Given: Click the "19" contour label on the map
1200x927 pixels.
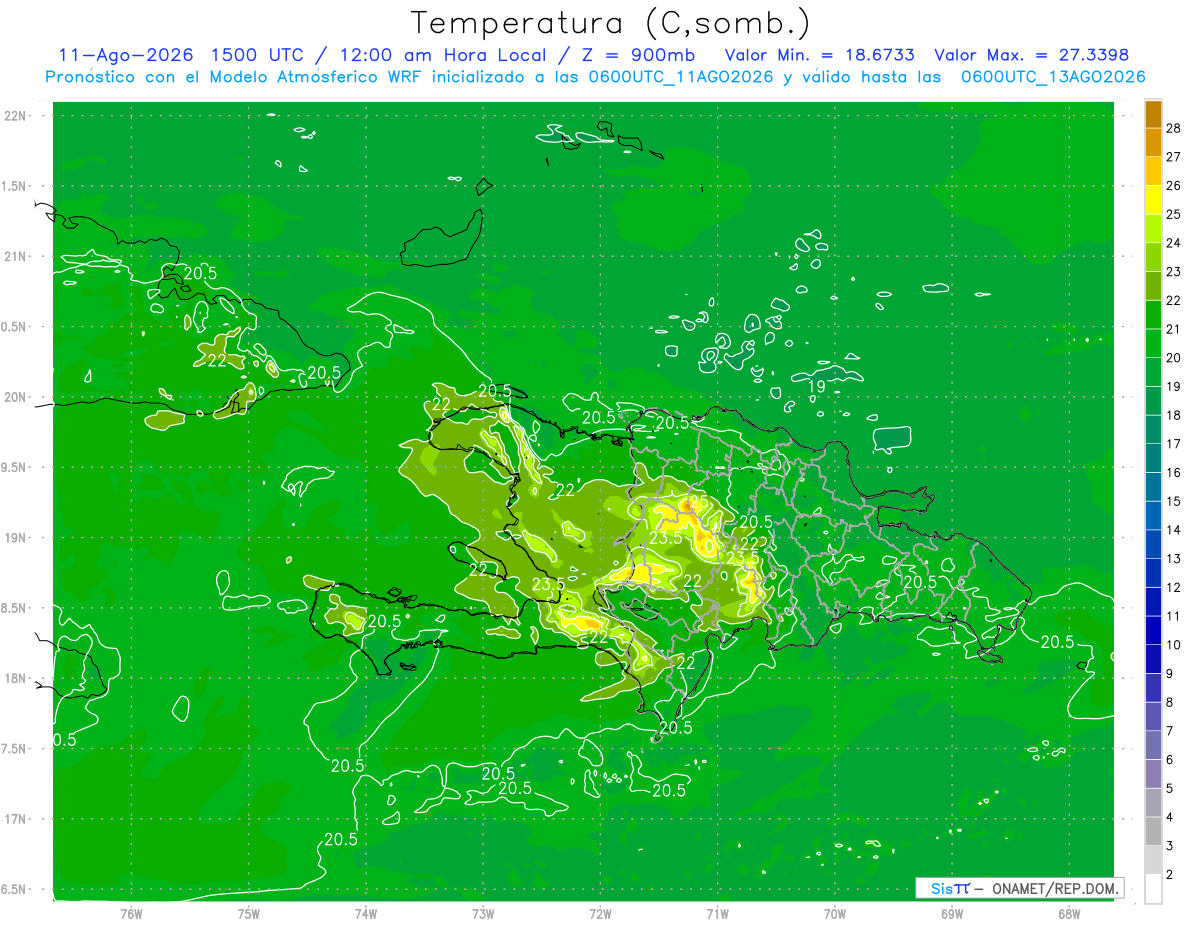Looking at the screenshot, I should (x=816, y=386).
